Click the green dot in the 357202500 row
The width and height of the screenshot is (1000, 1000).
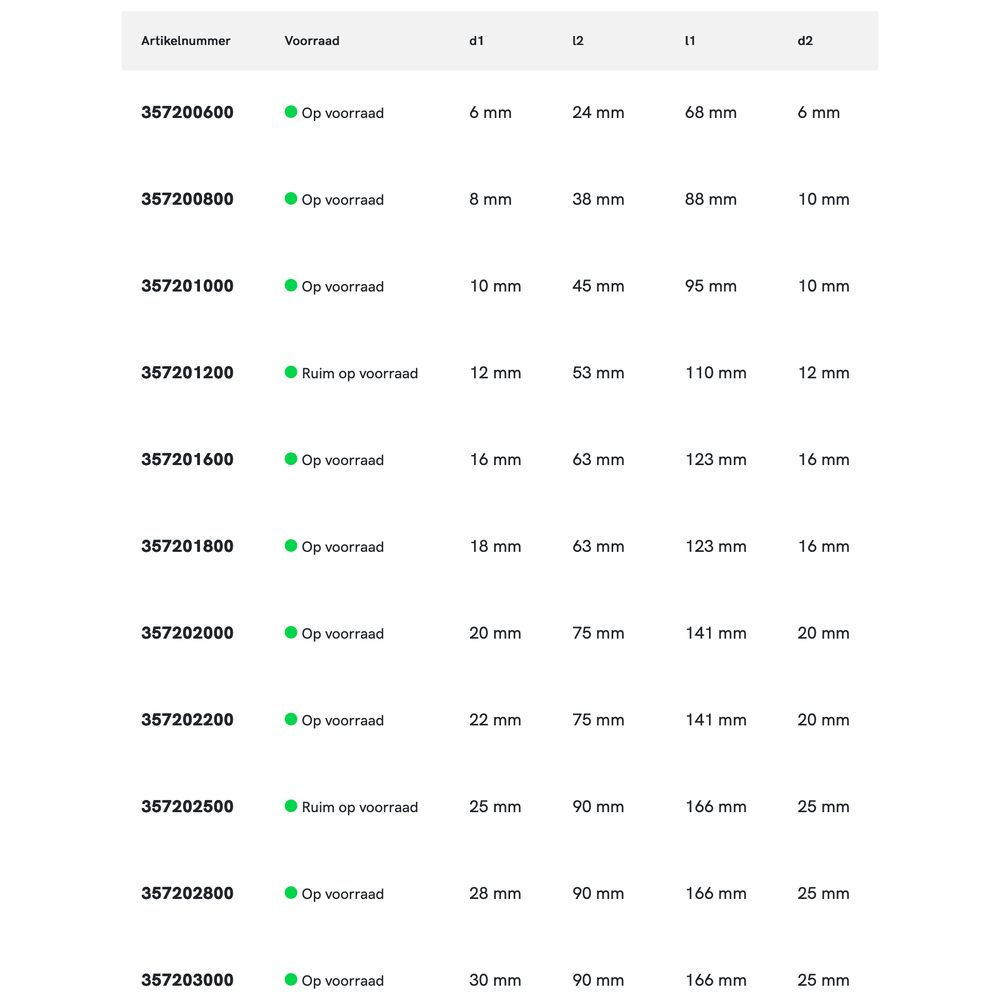291,806
